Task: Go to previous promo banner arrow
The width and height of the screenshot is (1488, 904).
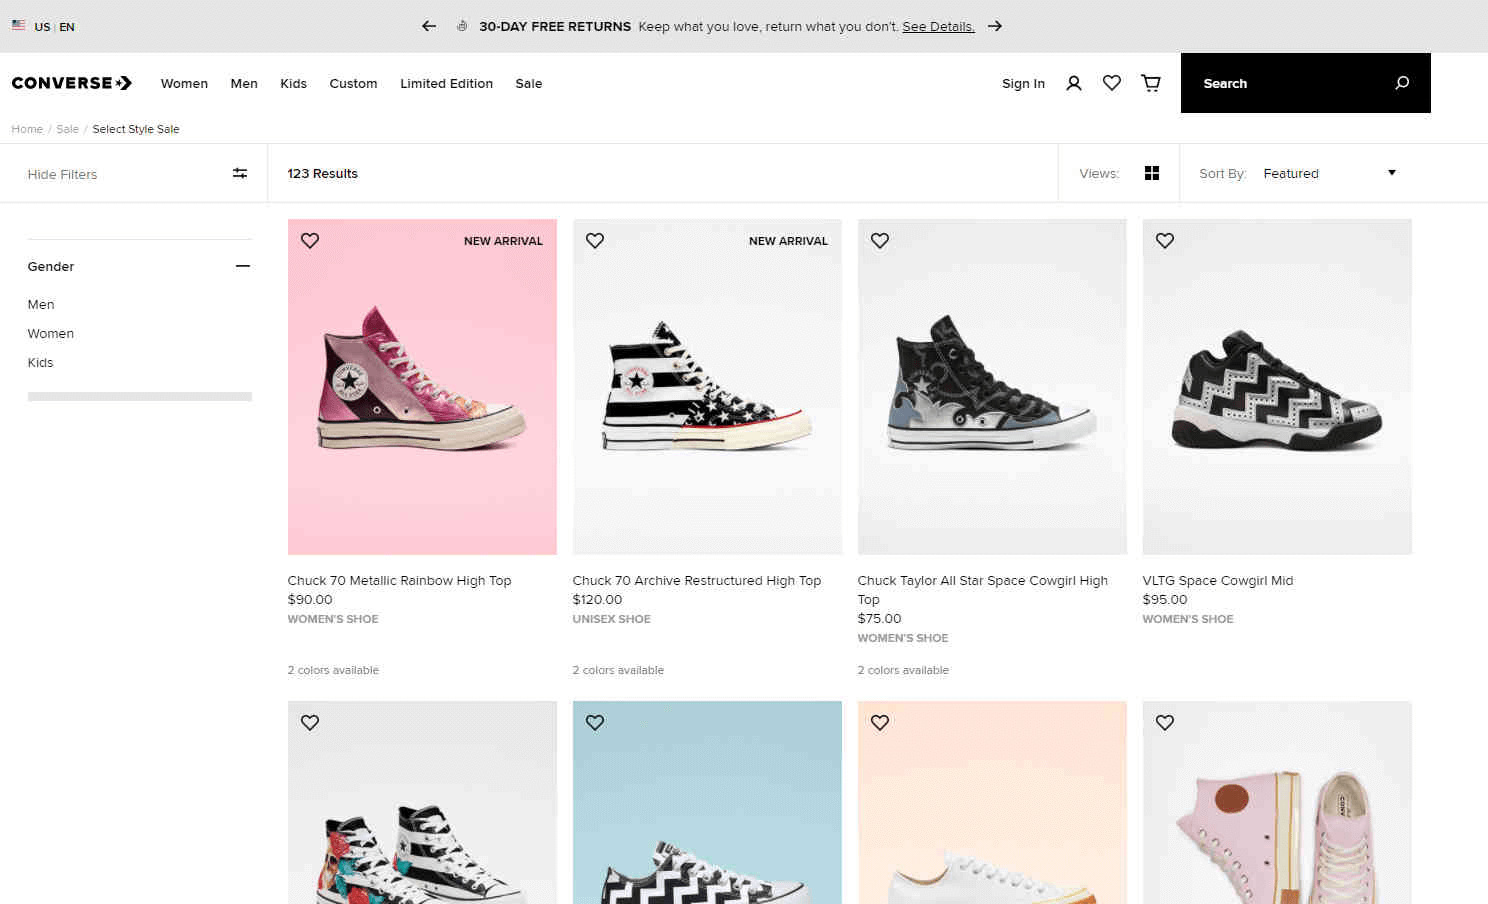Action: (x=429, y=26)
